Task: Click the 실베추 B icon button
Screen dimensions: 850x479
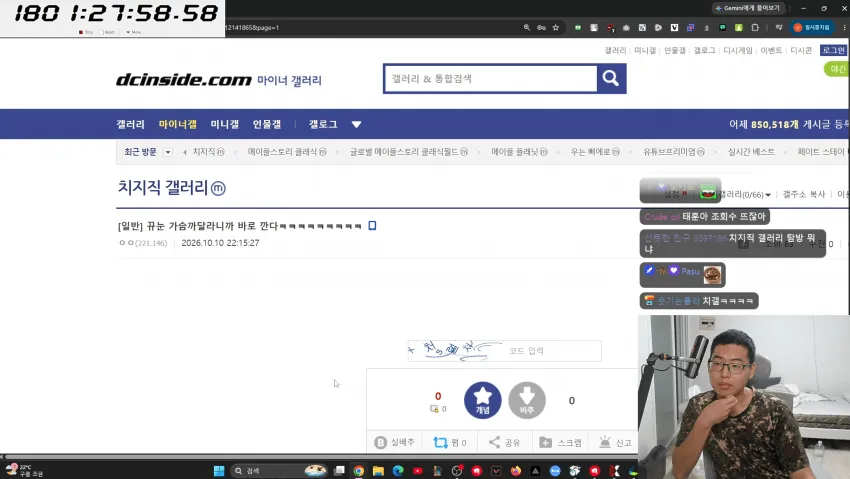Action: [x=381, y=443]
